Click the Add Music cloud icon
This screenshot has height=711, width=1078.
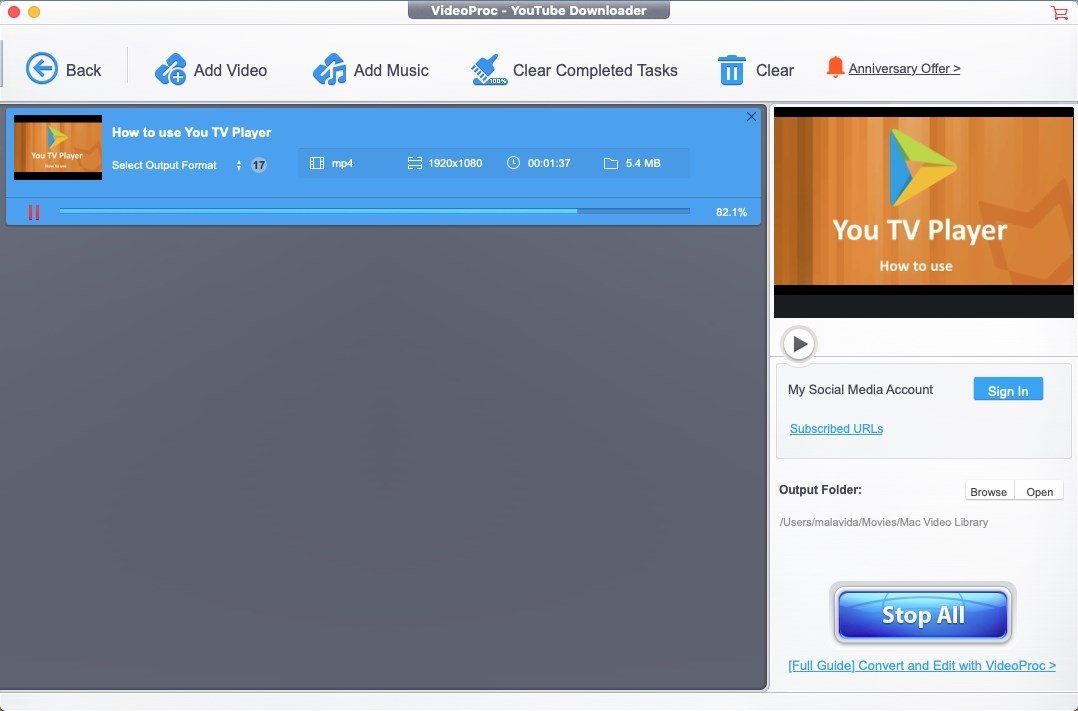coord(330,69)
